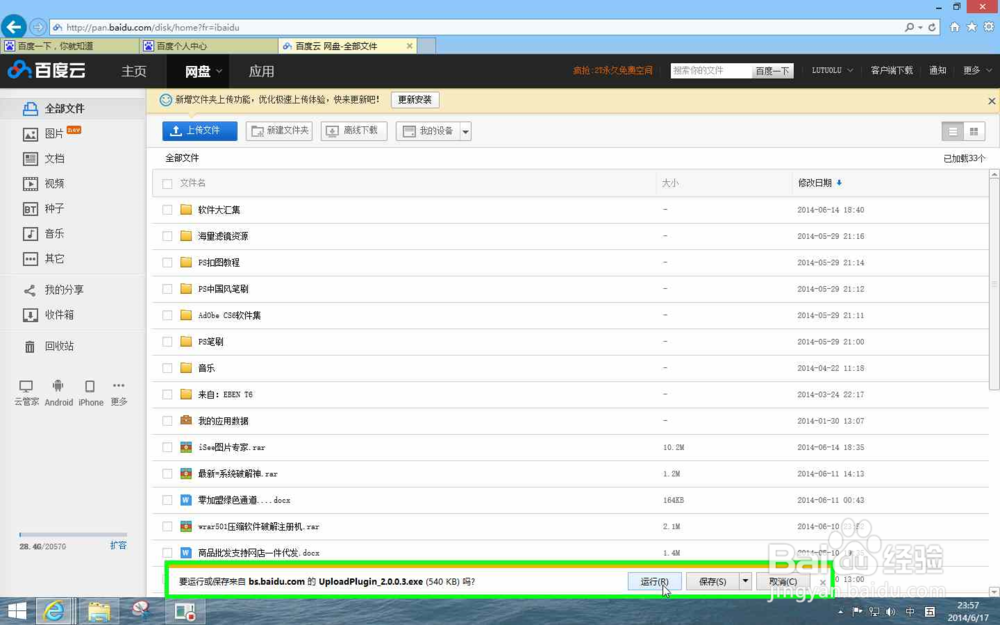The image size is (1000, 625).
Task: Check the box for iSee图片专家.rar
Action: 167,448
